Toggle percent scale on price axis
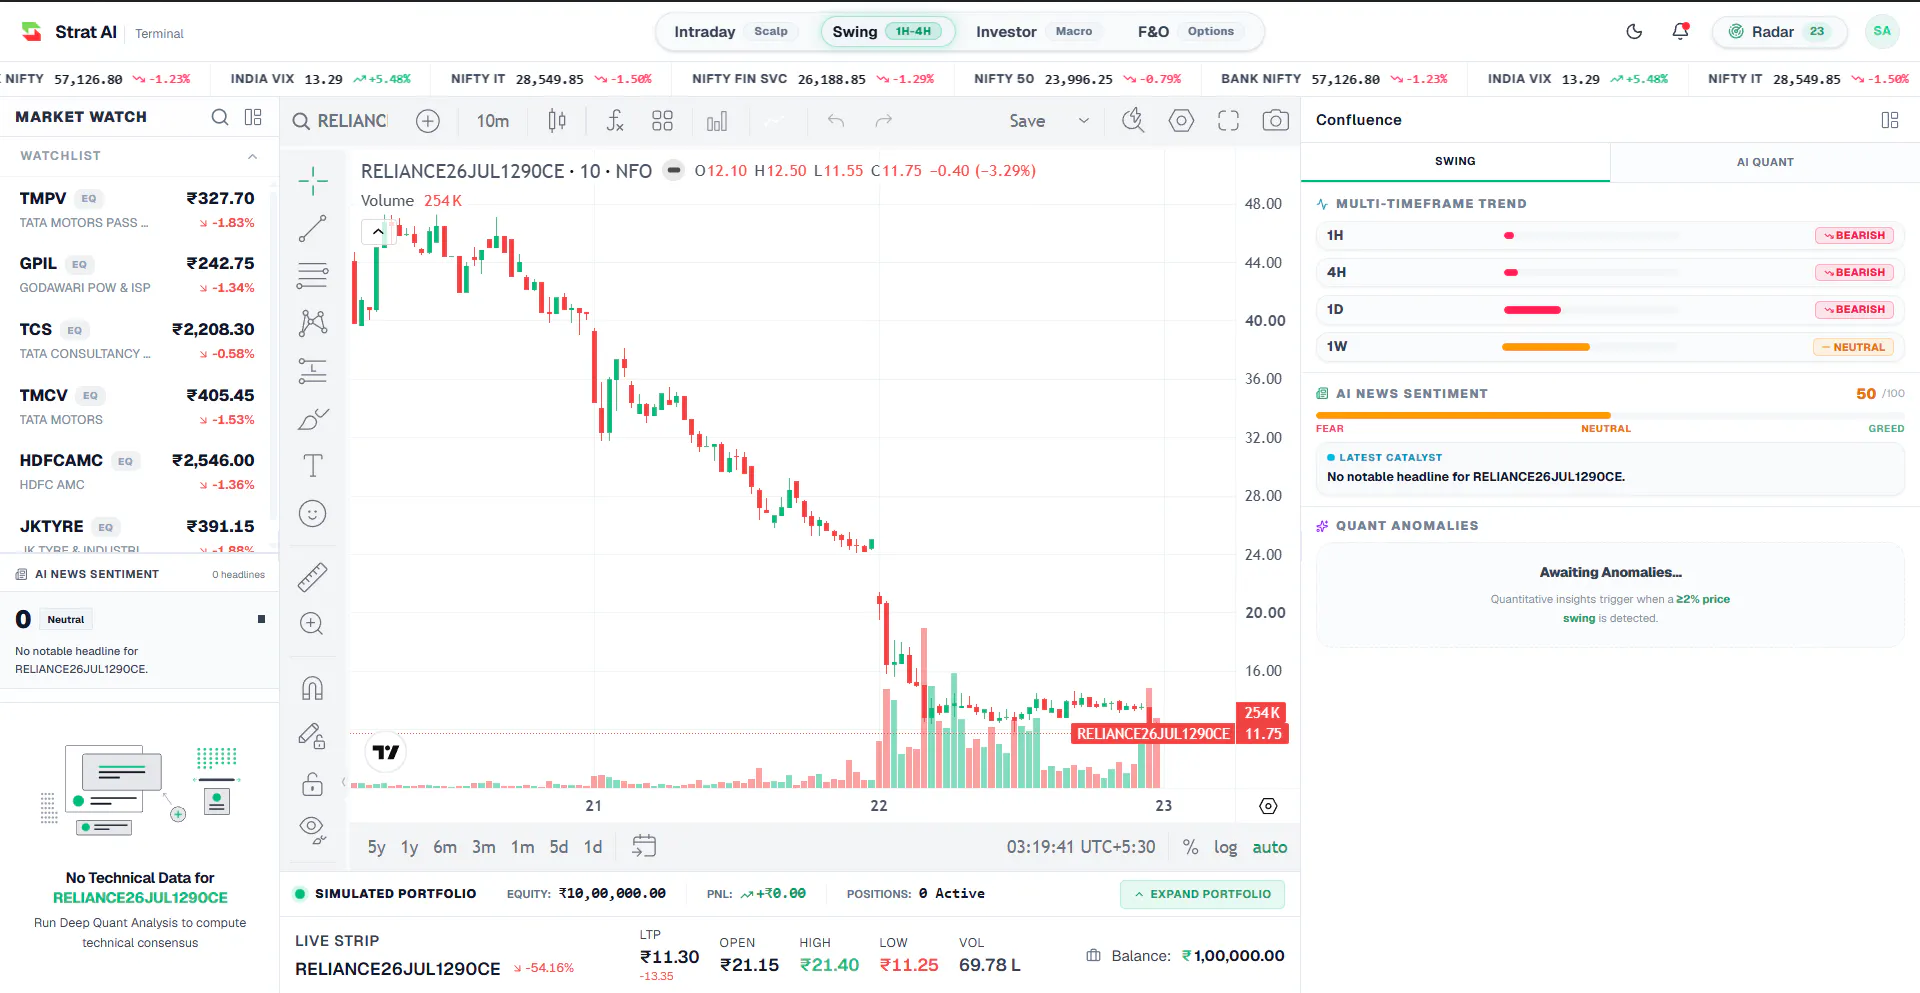 [x=1190, y=847]
